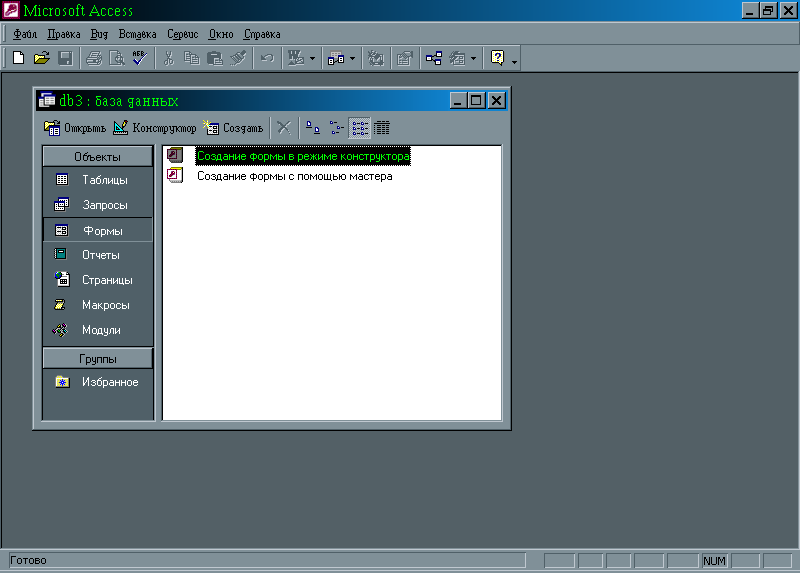Viewport: 800px width, 573px height.
Task: Select Таблицы in the objects panel
Action: [97, 180]
